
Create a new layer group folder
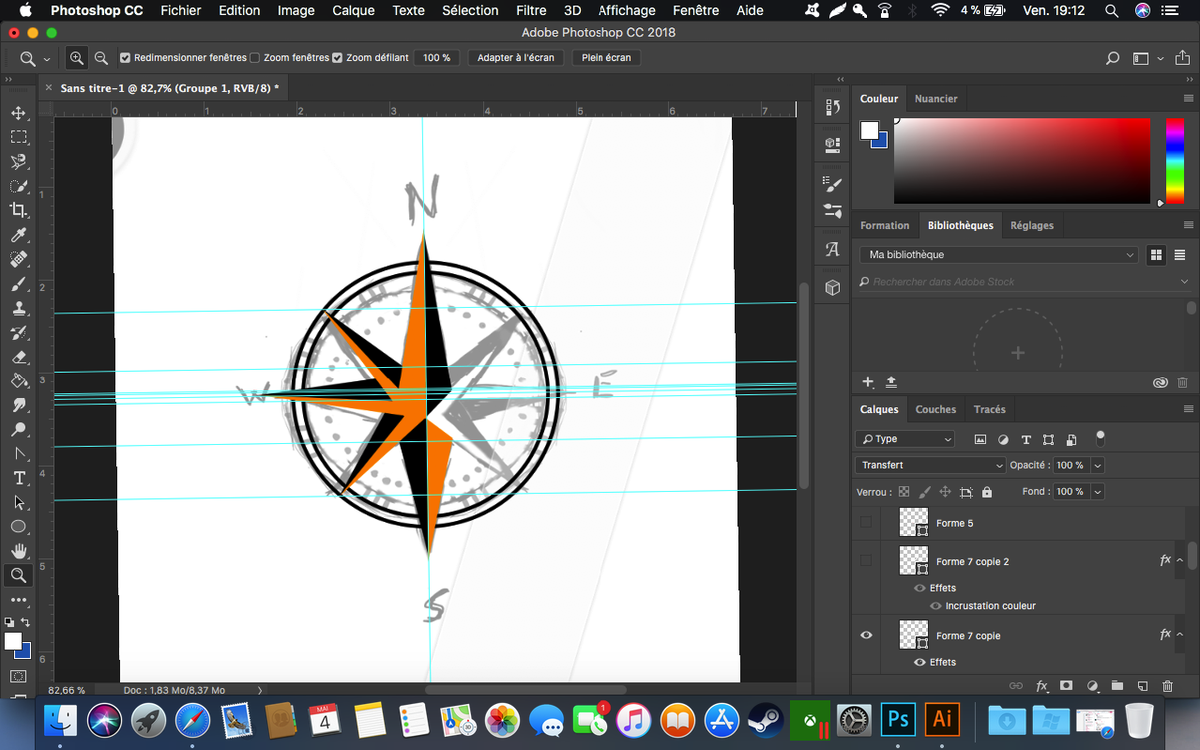(x=1117, y=686)
